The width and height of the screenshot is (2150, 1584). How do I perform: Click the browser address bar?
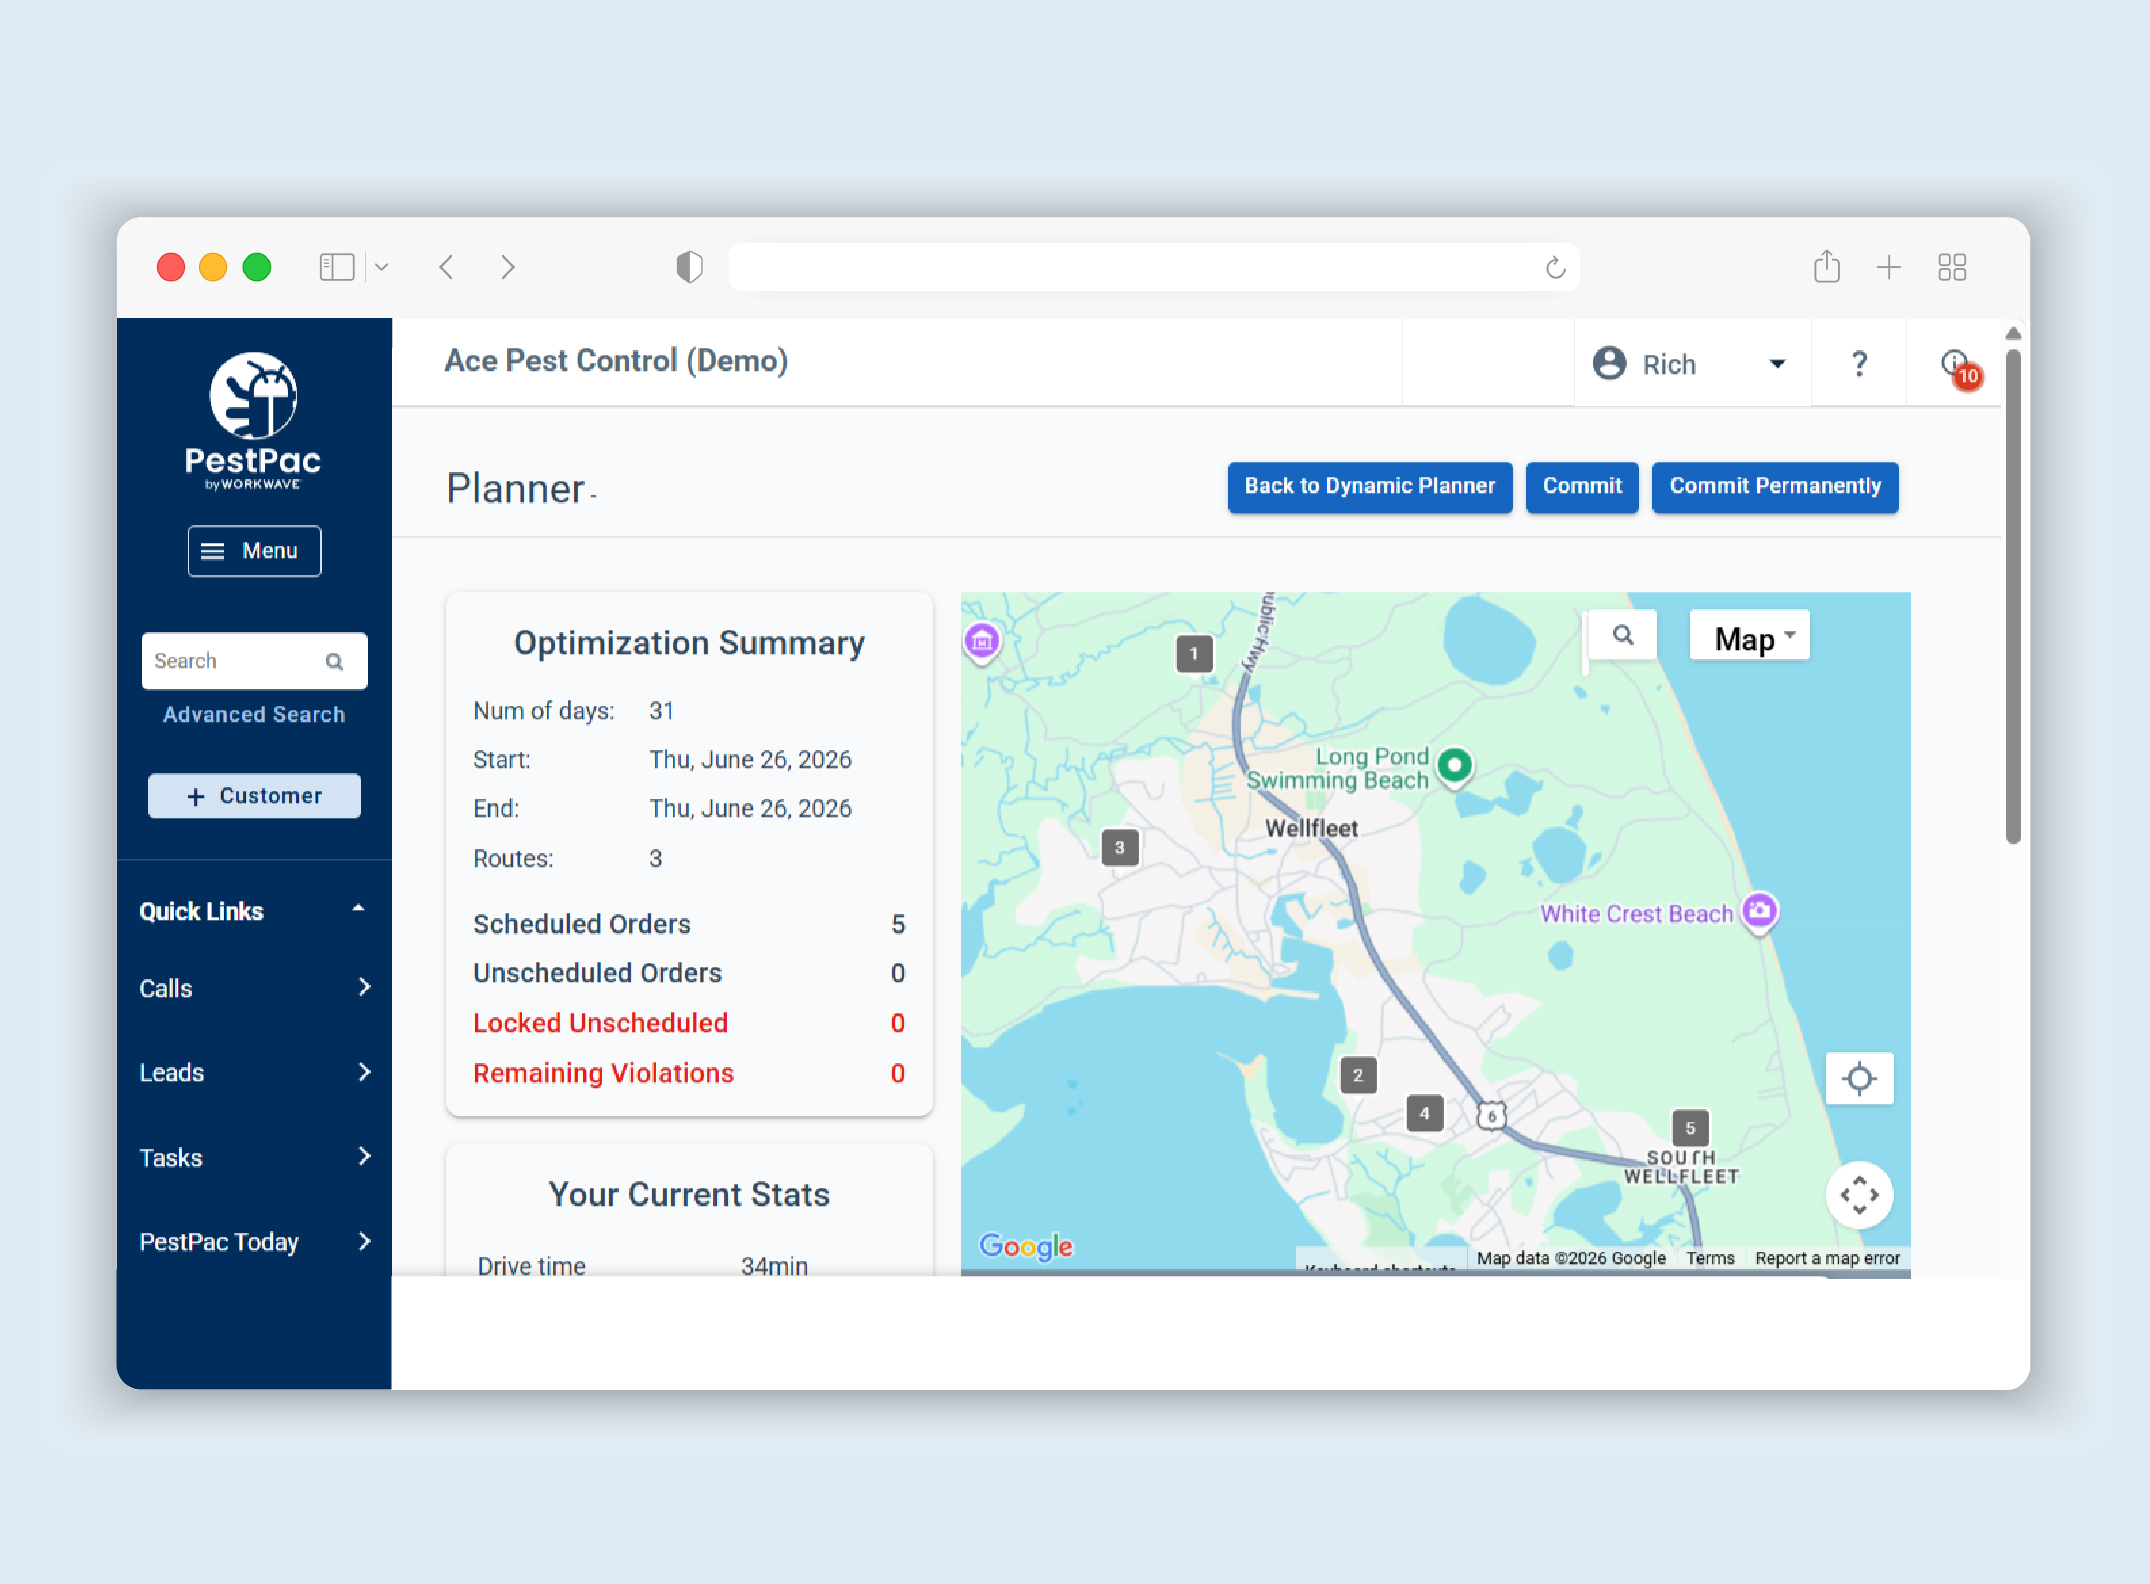pyautogui.click(x=1154, y=267)
